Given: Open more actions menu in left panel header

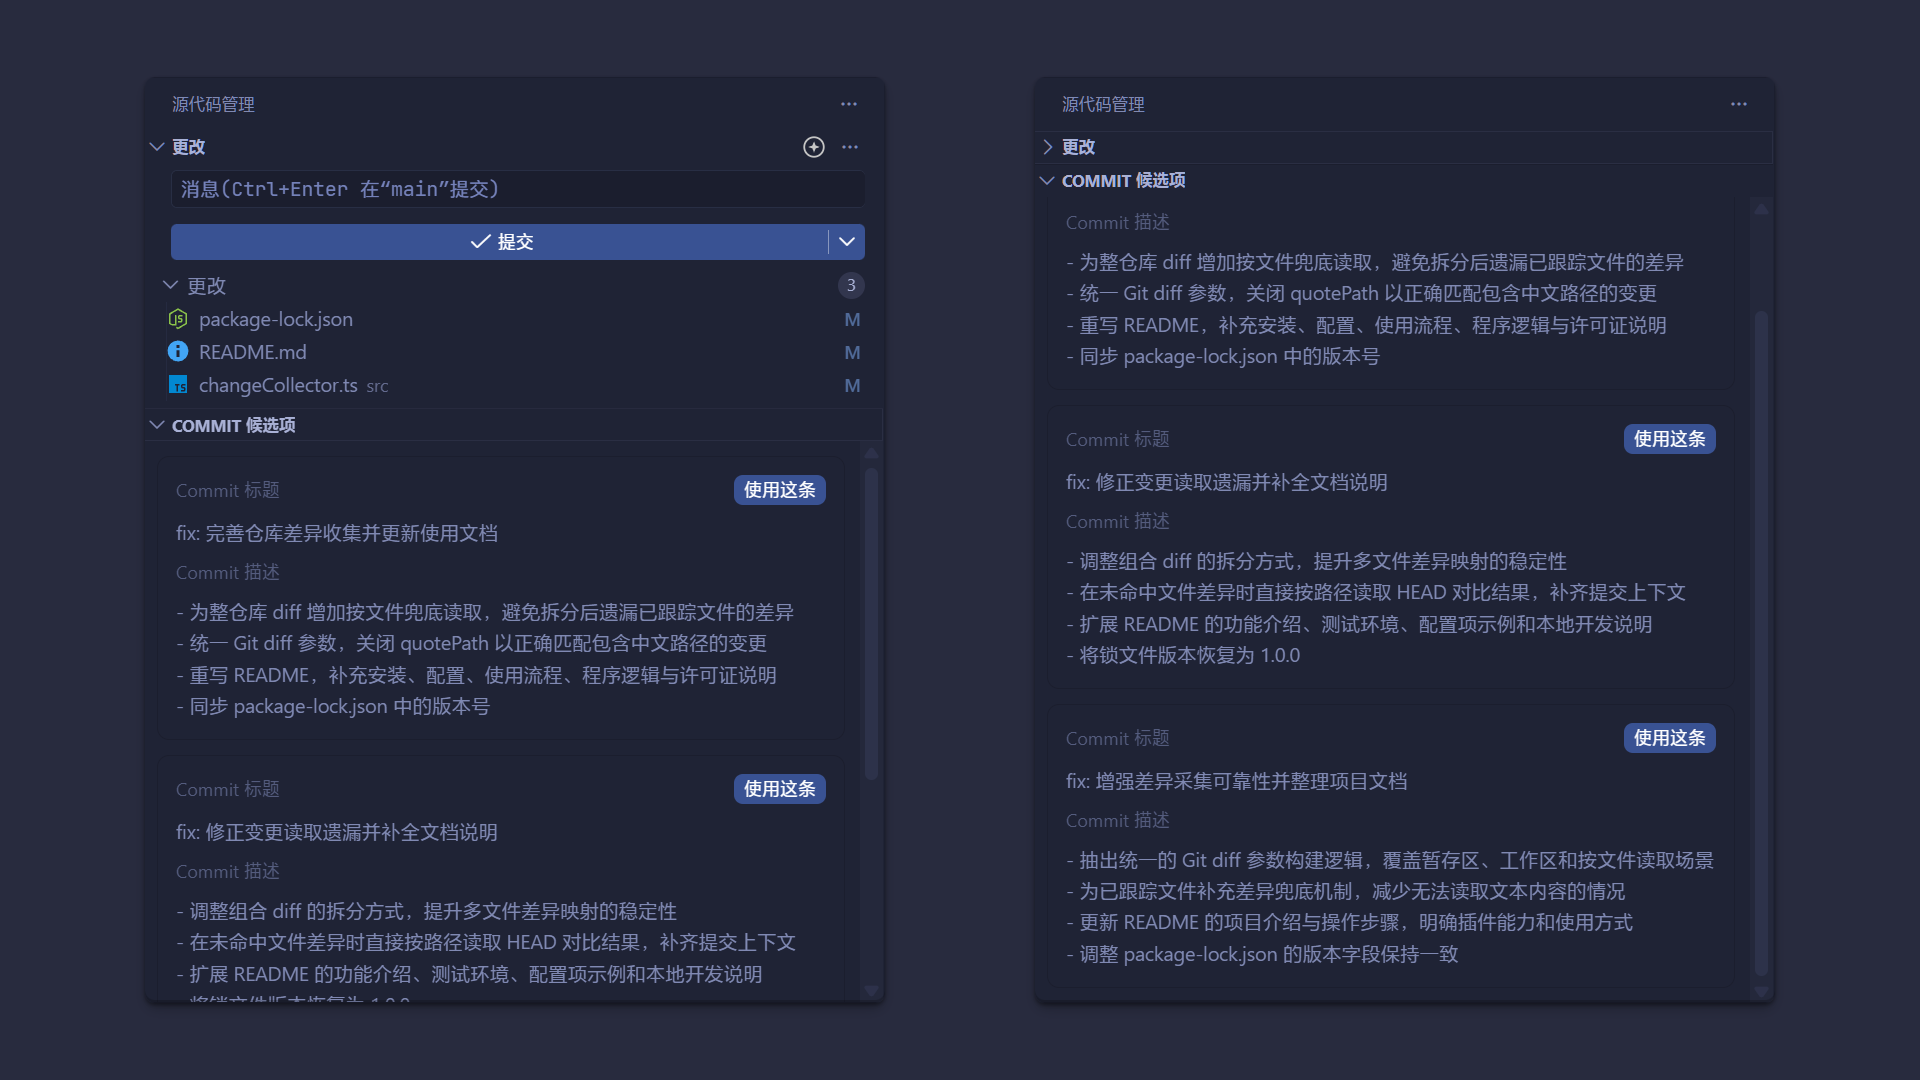Looking at the screenshot, I should click(849, 104).
